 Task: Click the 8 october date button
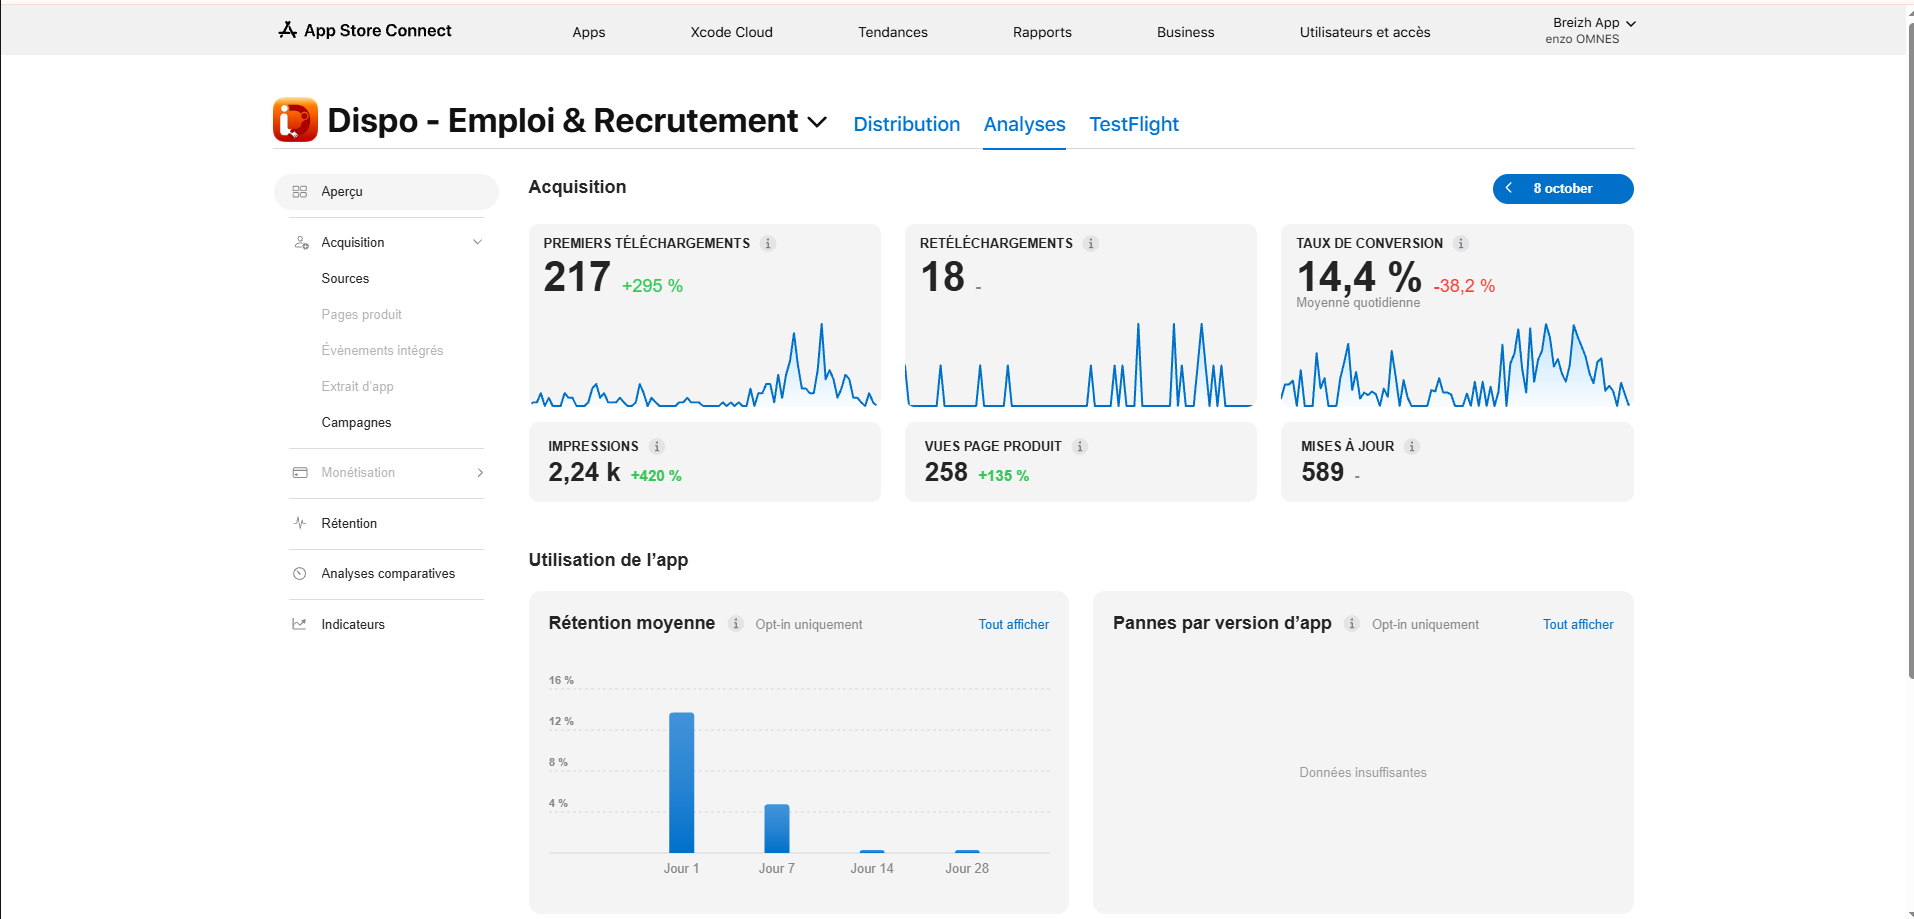pos(1563,188)
